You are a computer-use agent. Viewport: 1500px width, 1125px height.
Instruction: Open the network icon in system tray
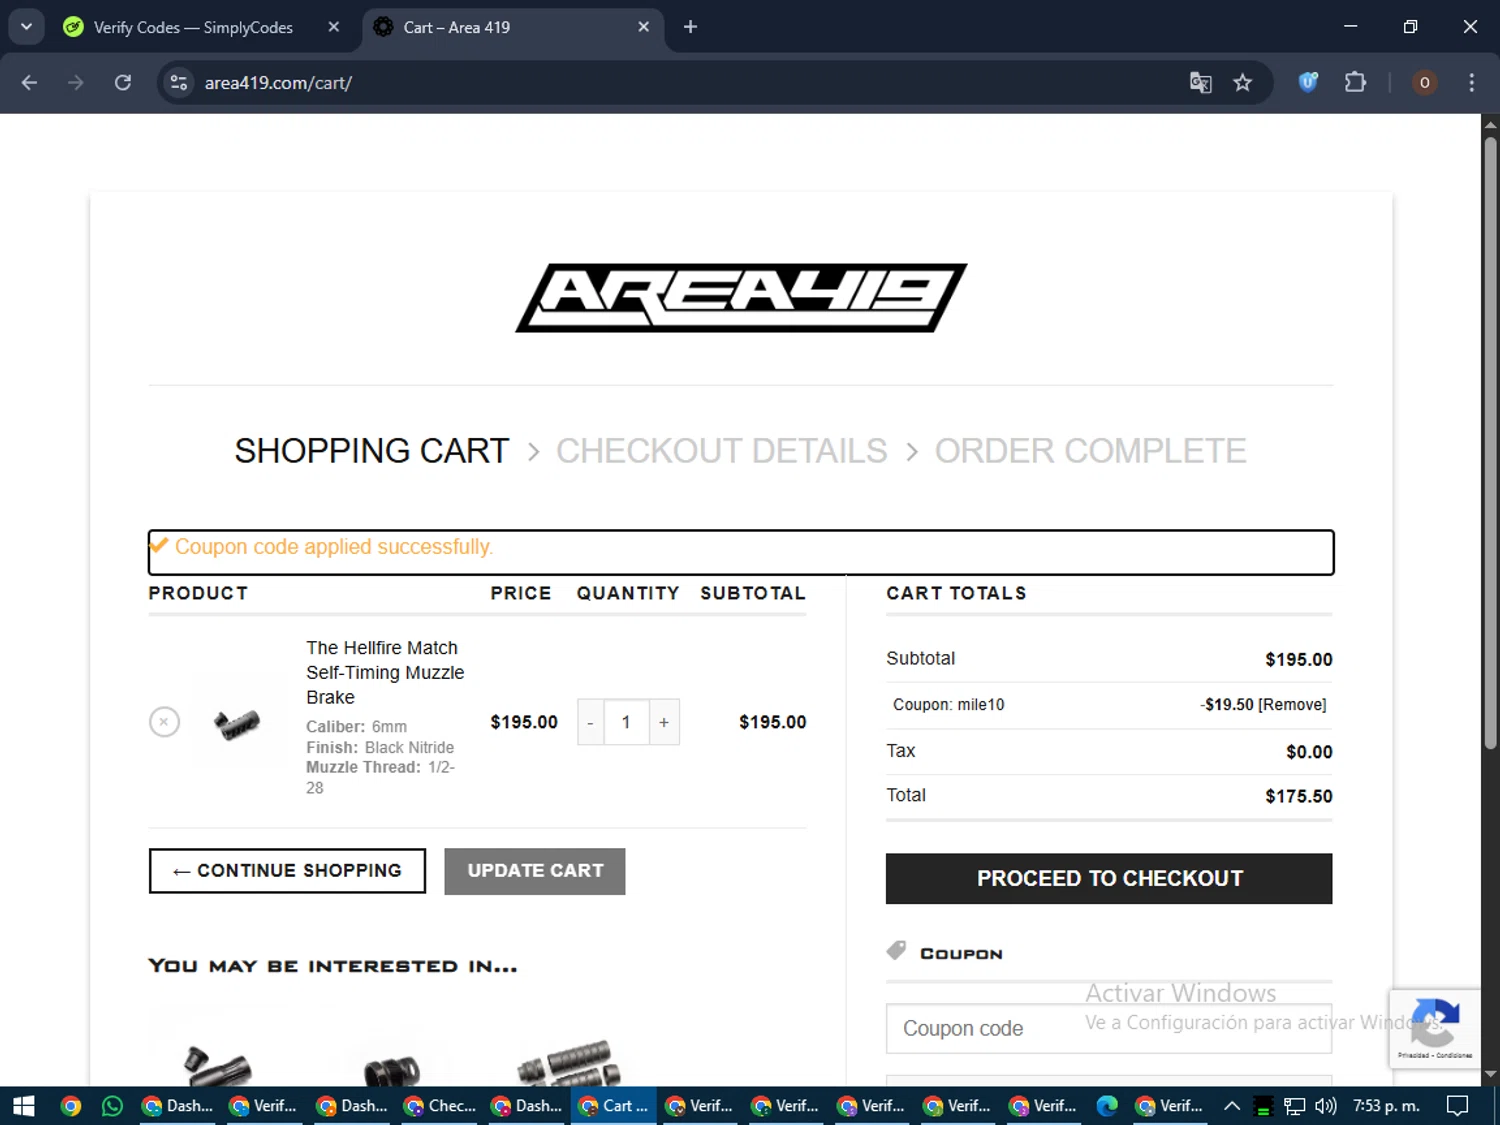tap(1295, 1105)
